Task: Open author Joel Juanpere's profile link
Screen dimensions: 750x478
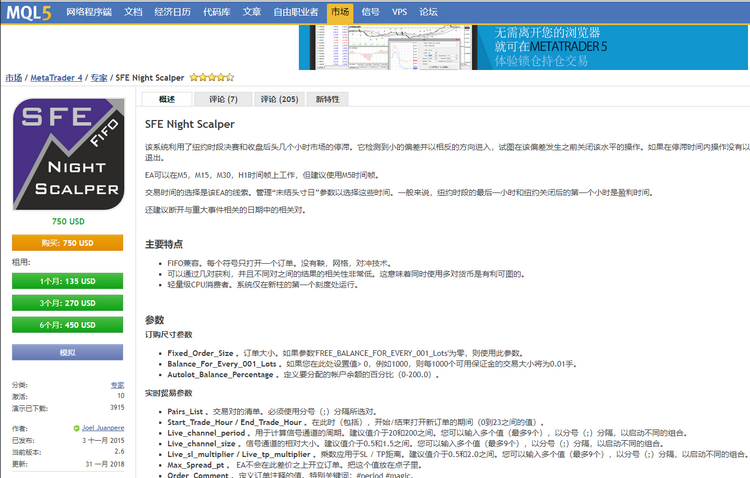Action: point(103,428)
